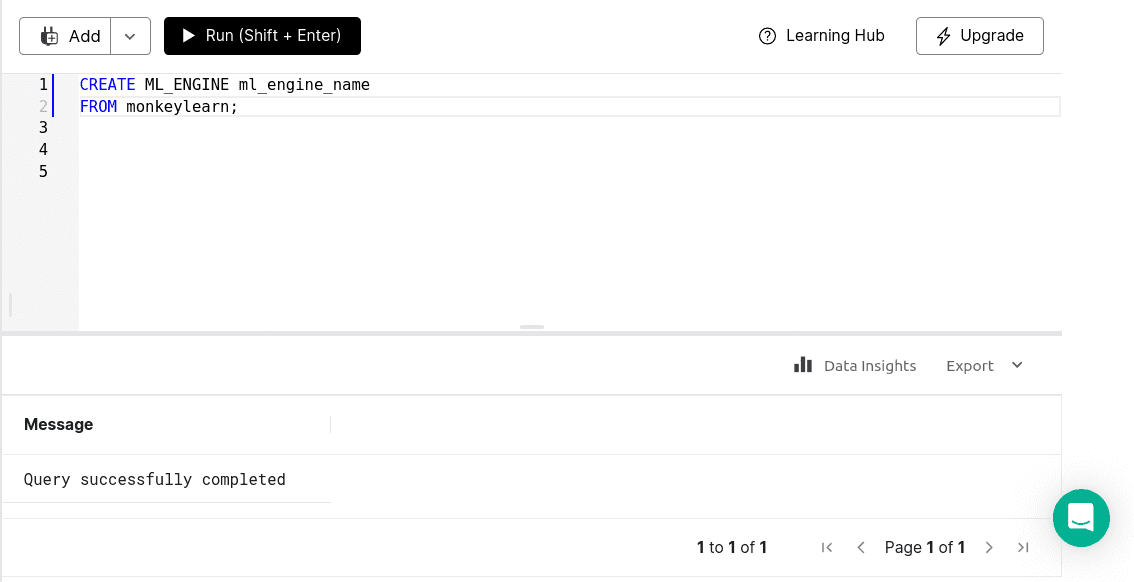Click the Message column resize separator

pos(331,424)
